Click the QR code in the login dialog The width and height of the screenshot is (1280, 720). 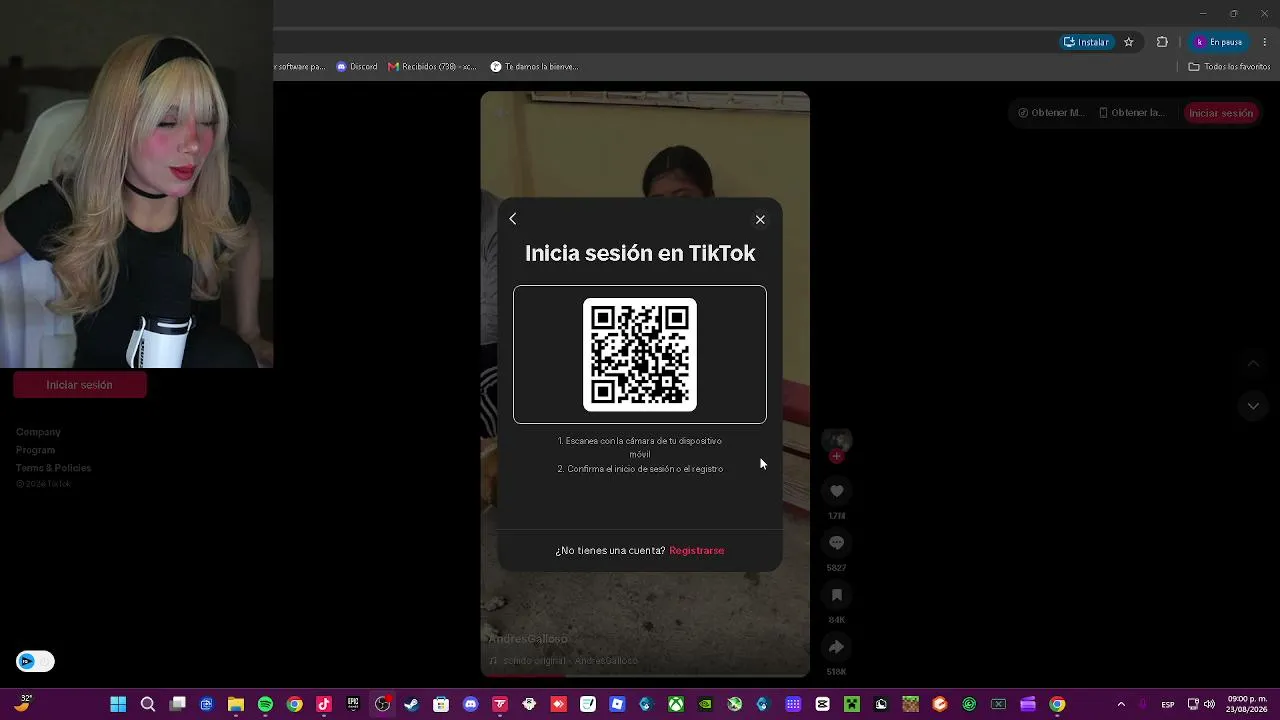point(640,354)
